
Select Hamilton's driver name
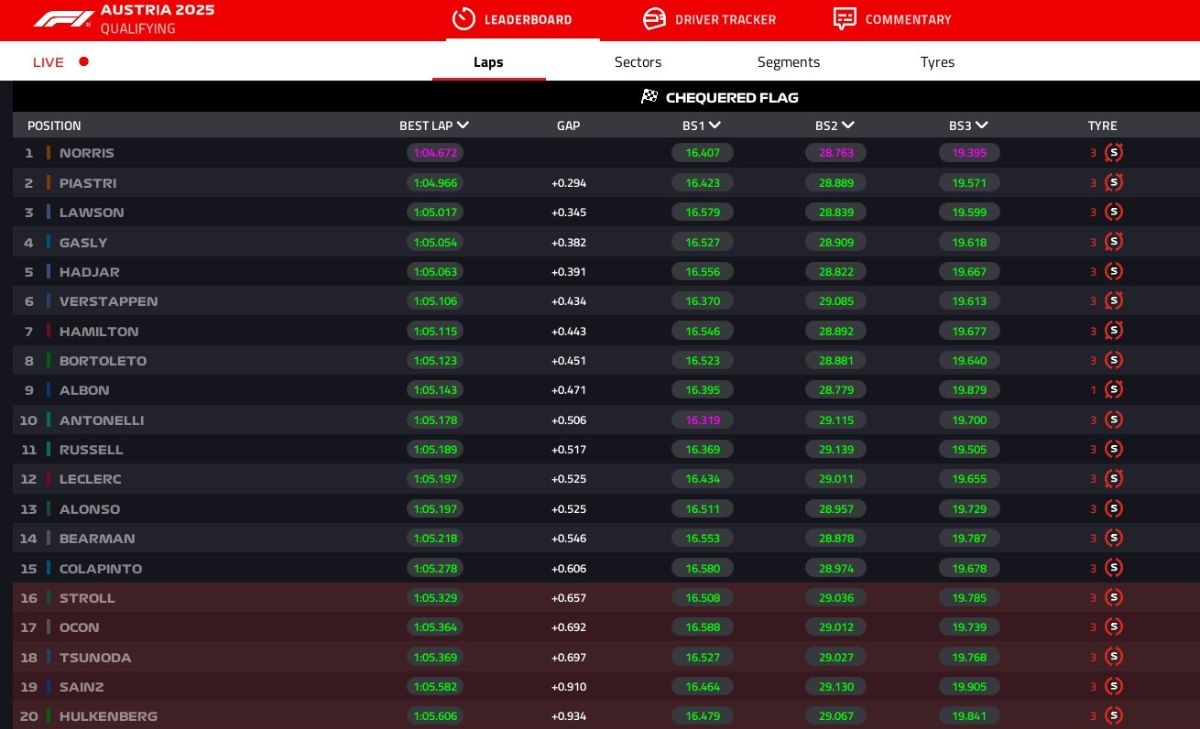pyautogui.click(x=99, y=331)
